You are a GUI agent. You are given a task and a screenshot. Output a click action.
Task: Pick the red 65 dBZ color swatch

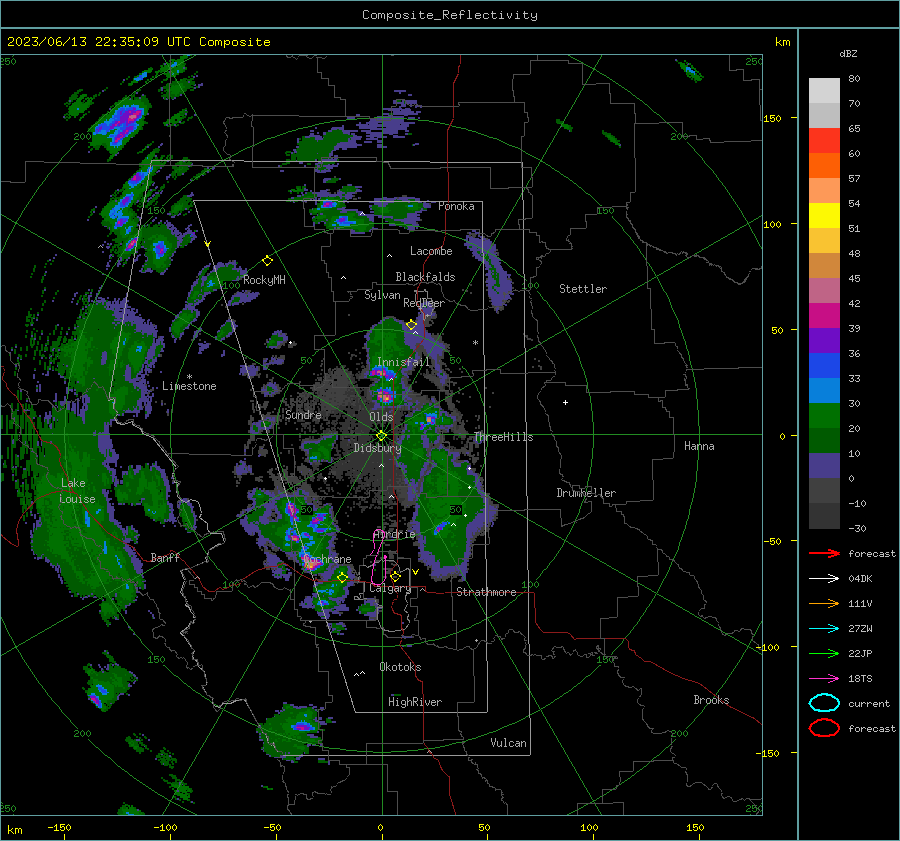tap(824, 140)
